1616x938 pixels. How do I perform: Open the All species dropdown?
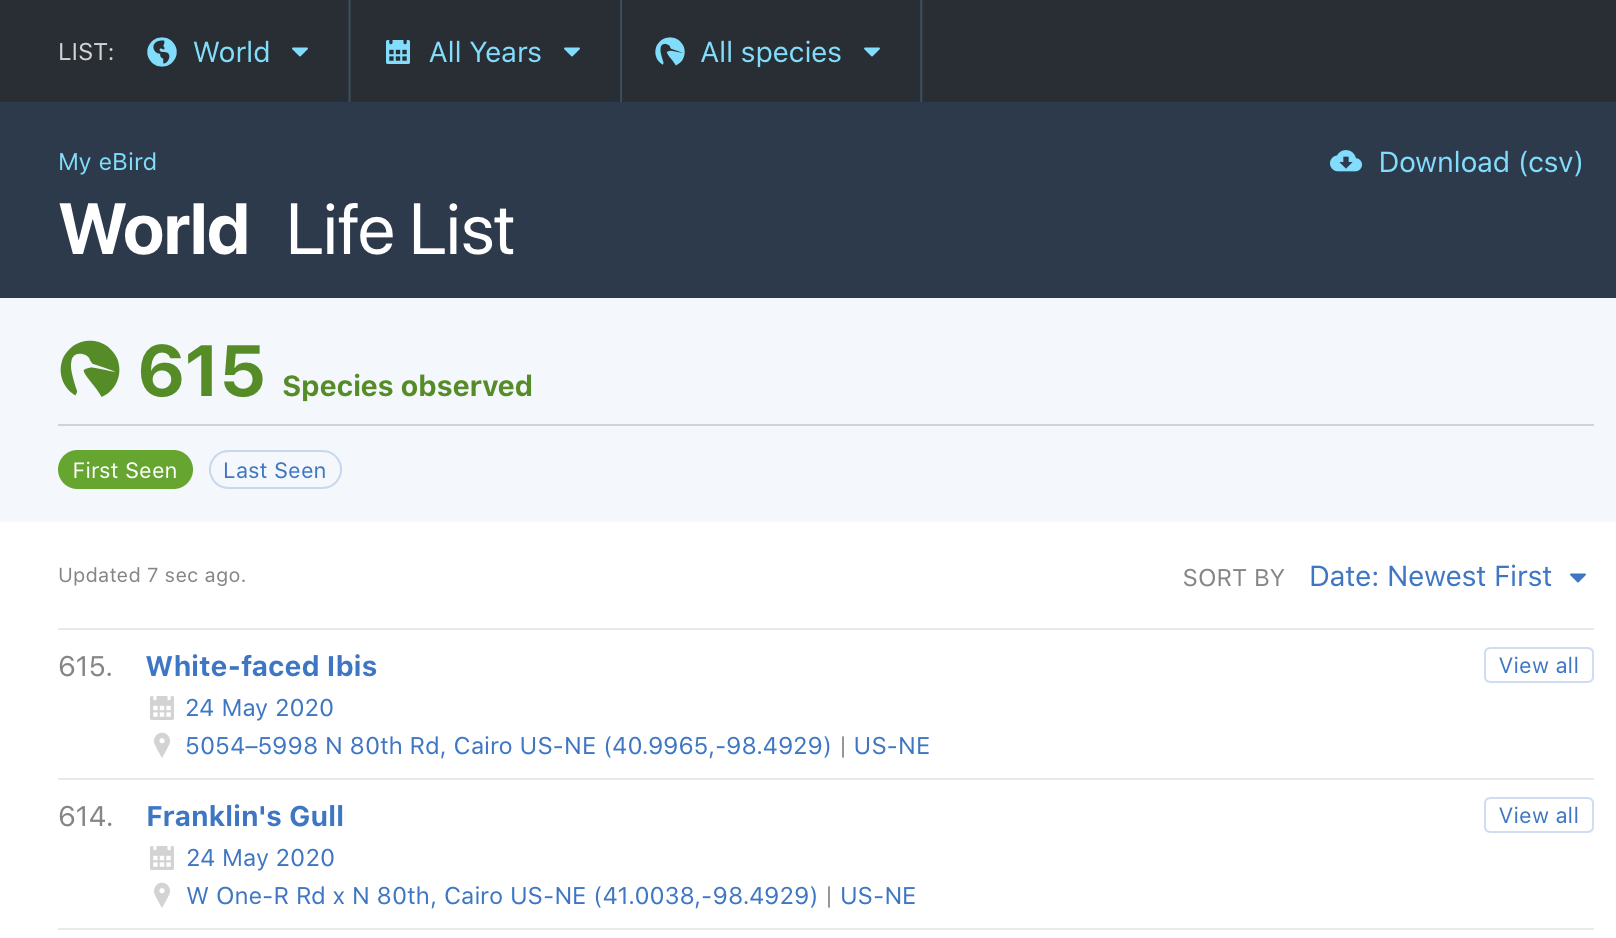[772, 52]
